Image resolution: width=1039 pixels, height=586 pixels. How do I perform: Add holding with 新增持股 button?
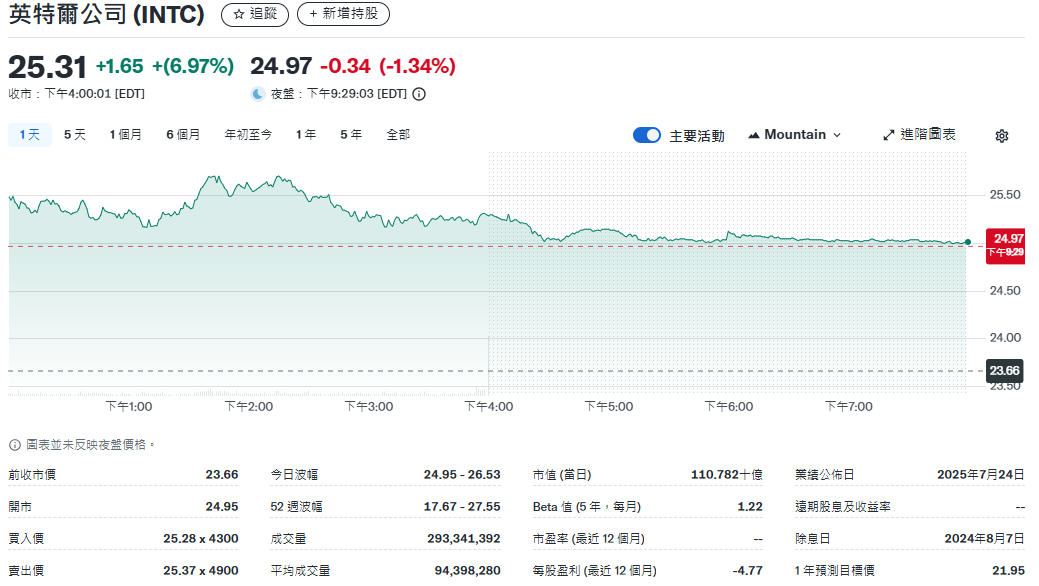coord(343,14)
